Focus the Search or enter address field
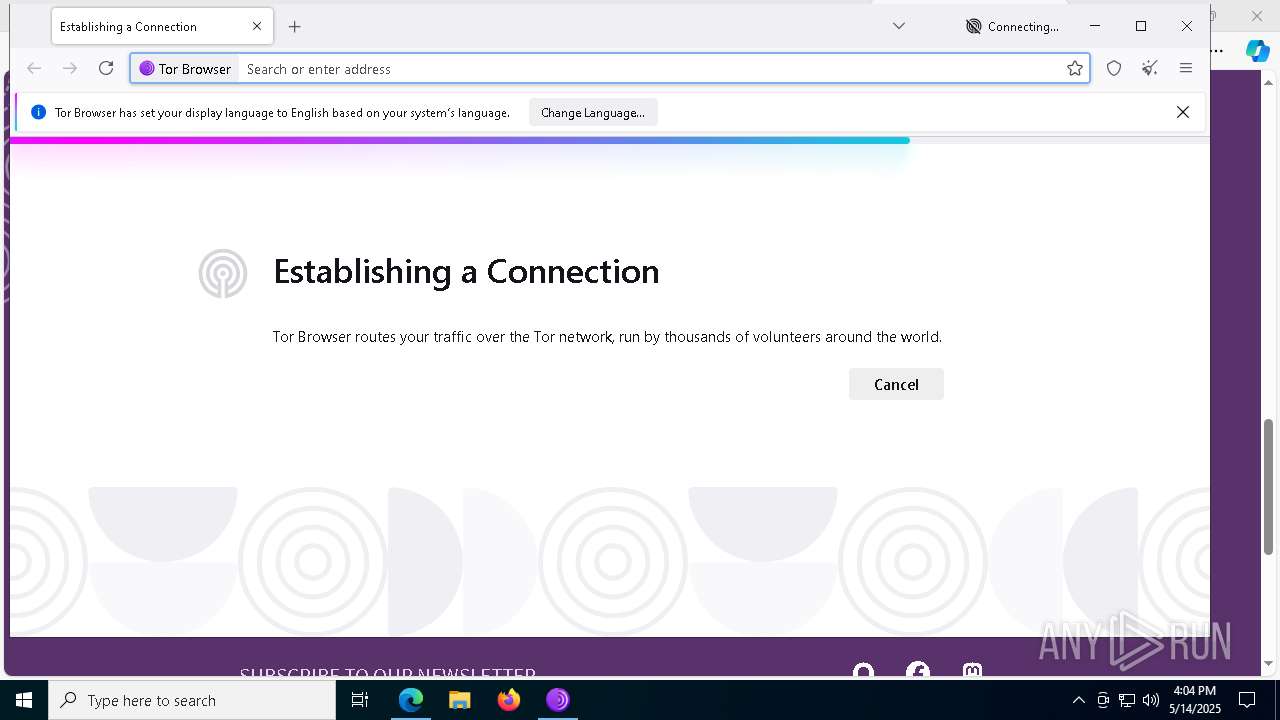The width and height of the screenshot is (1280, 720). 650,69
